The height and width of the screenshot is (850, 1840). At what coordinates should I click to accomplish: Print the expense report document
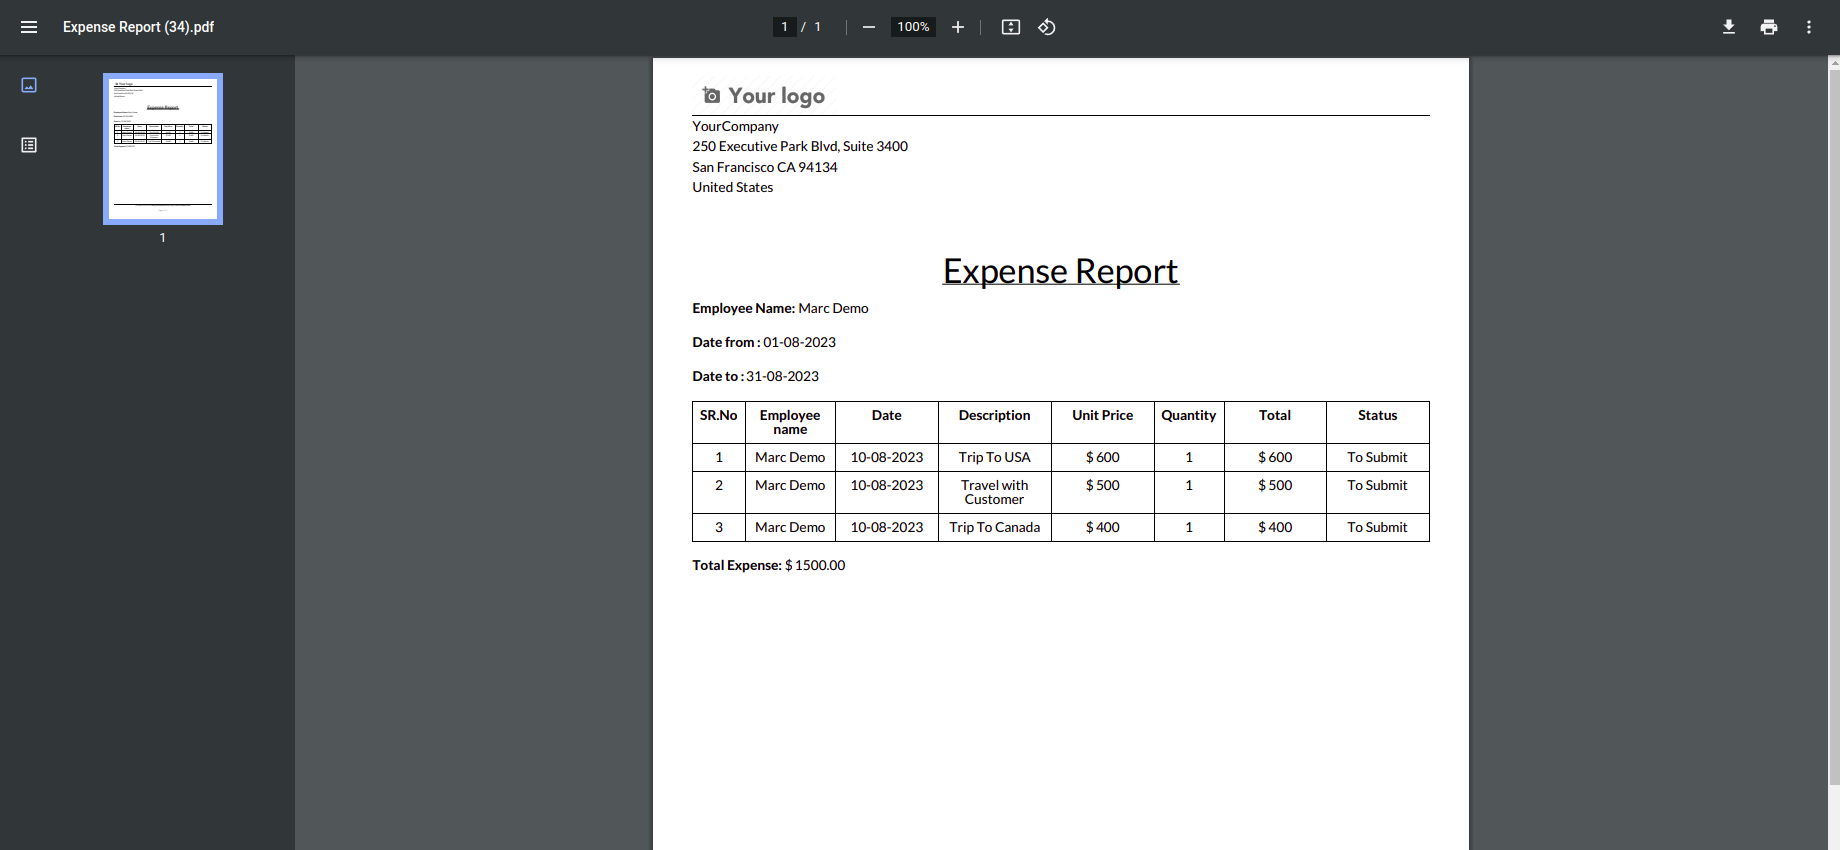tap(1769, 27)
